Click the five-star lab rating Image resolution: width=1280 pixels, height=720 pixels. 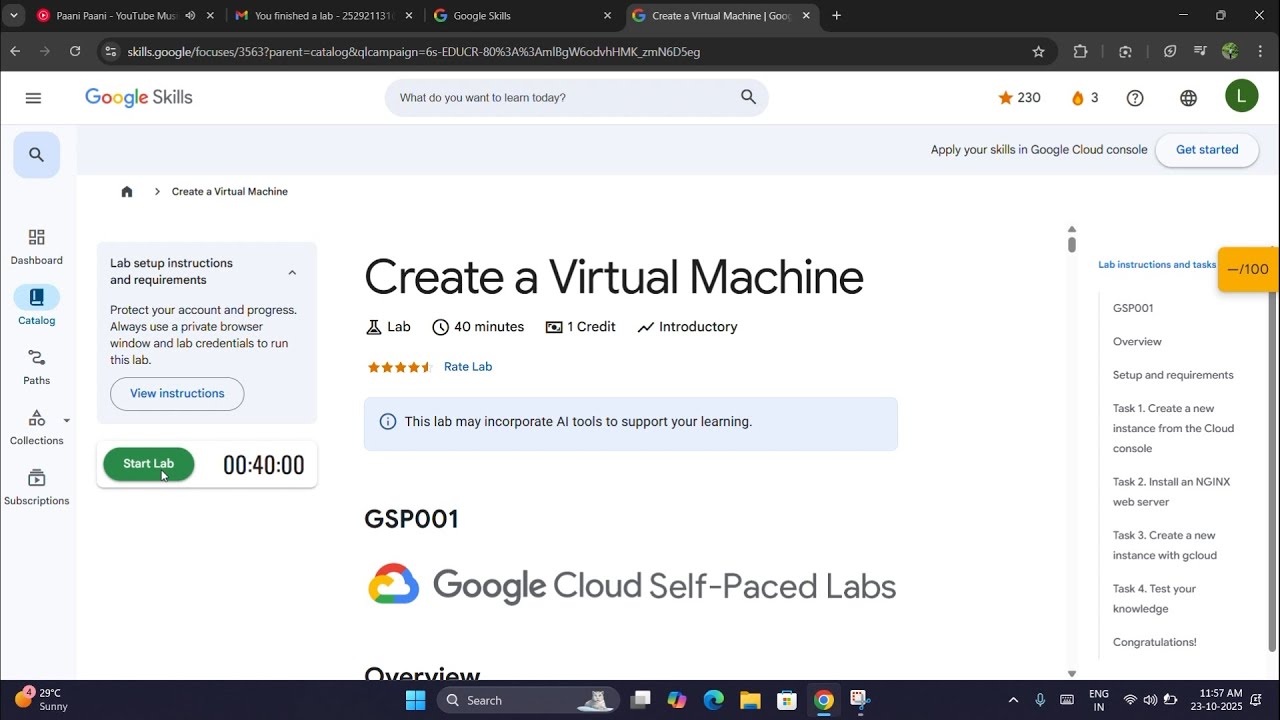coord(400,367)
